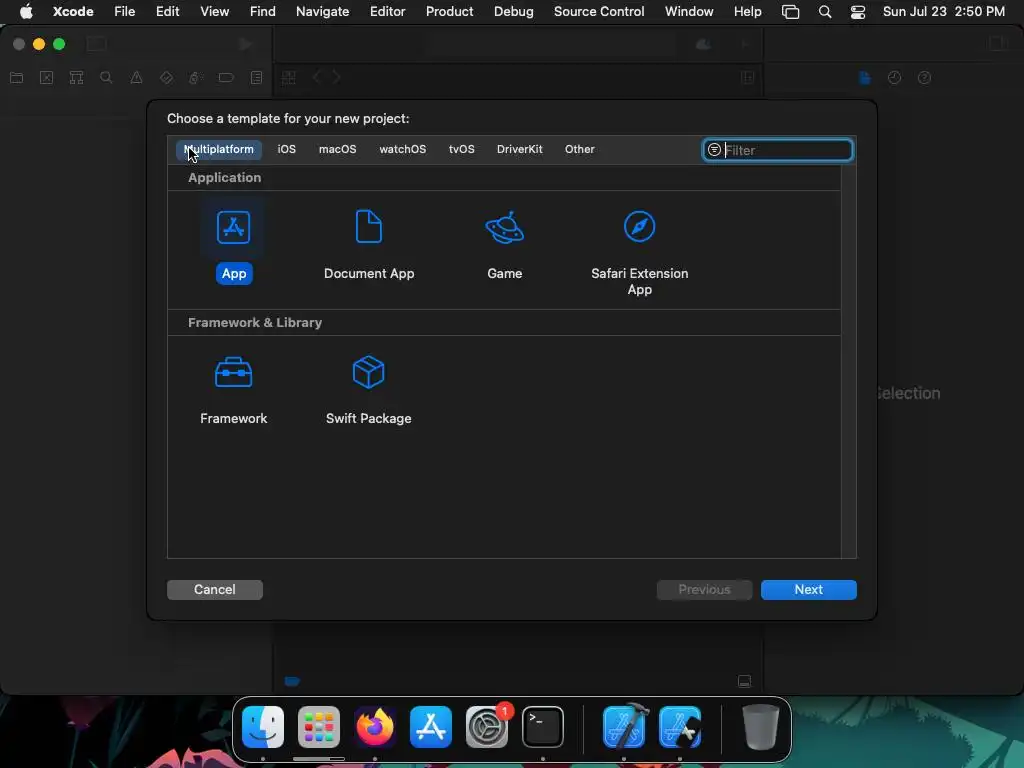This screenshot has width=1024, height=768.
Task: Pick the Game template
Action: click(x=504, y=227)
